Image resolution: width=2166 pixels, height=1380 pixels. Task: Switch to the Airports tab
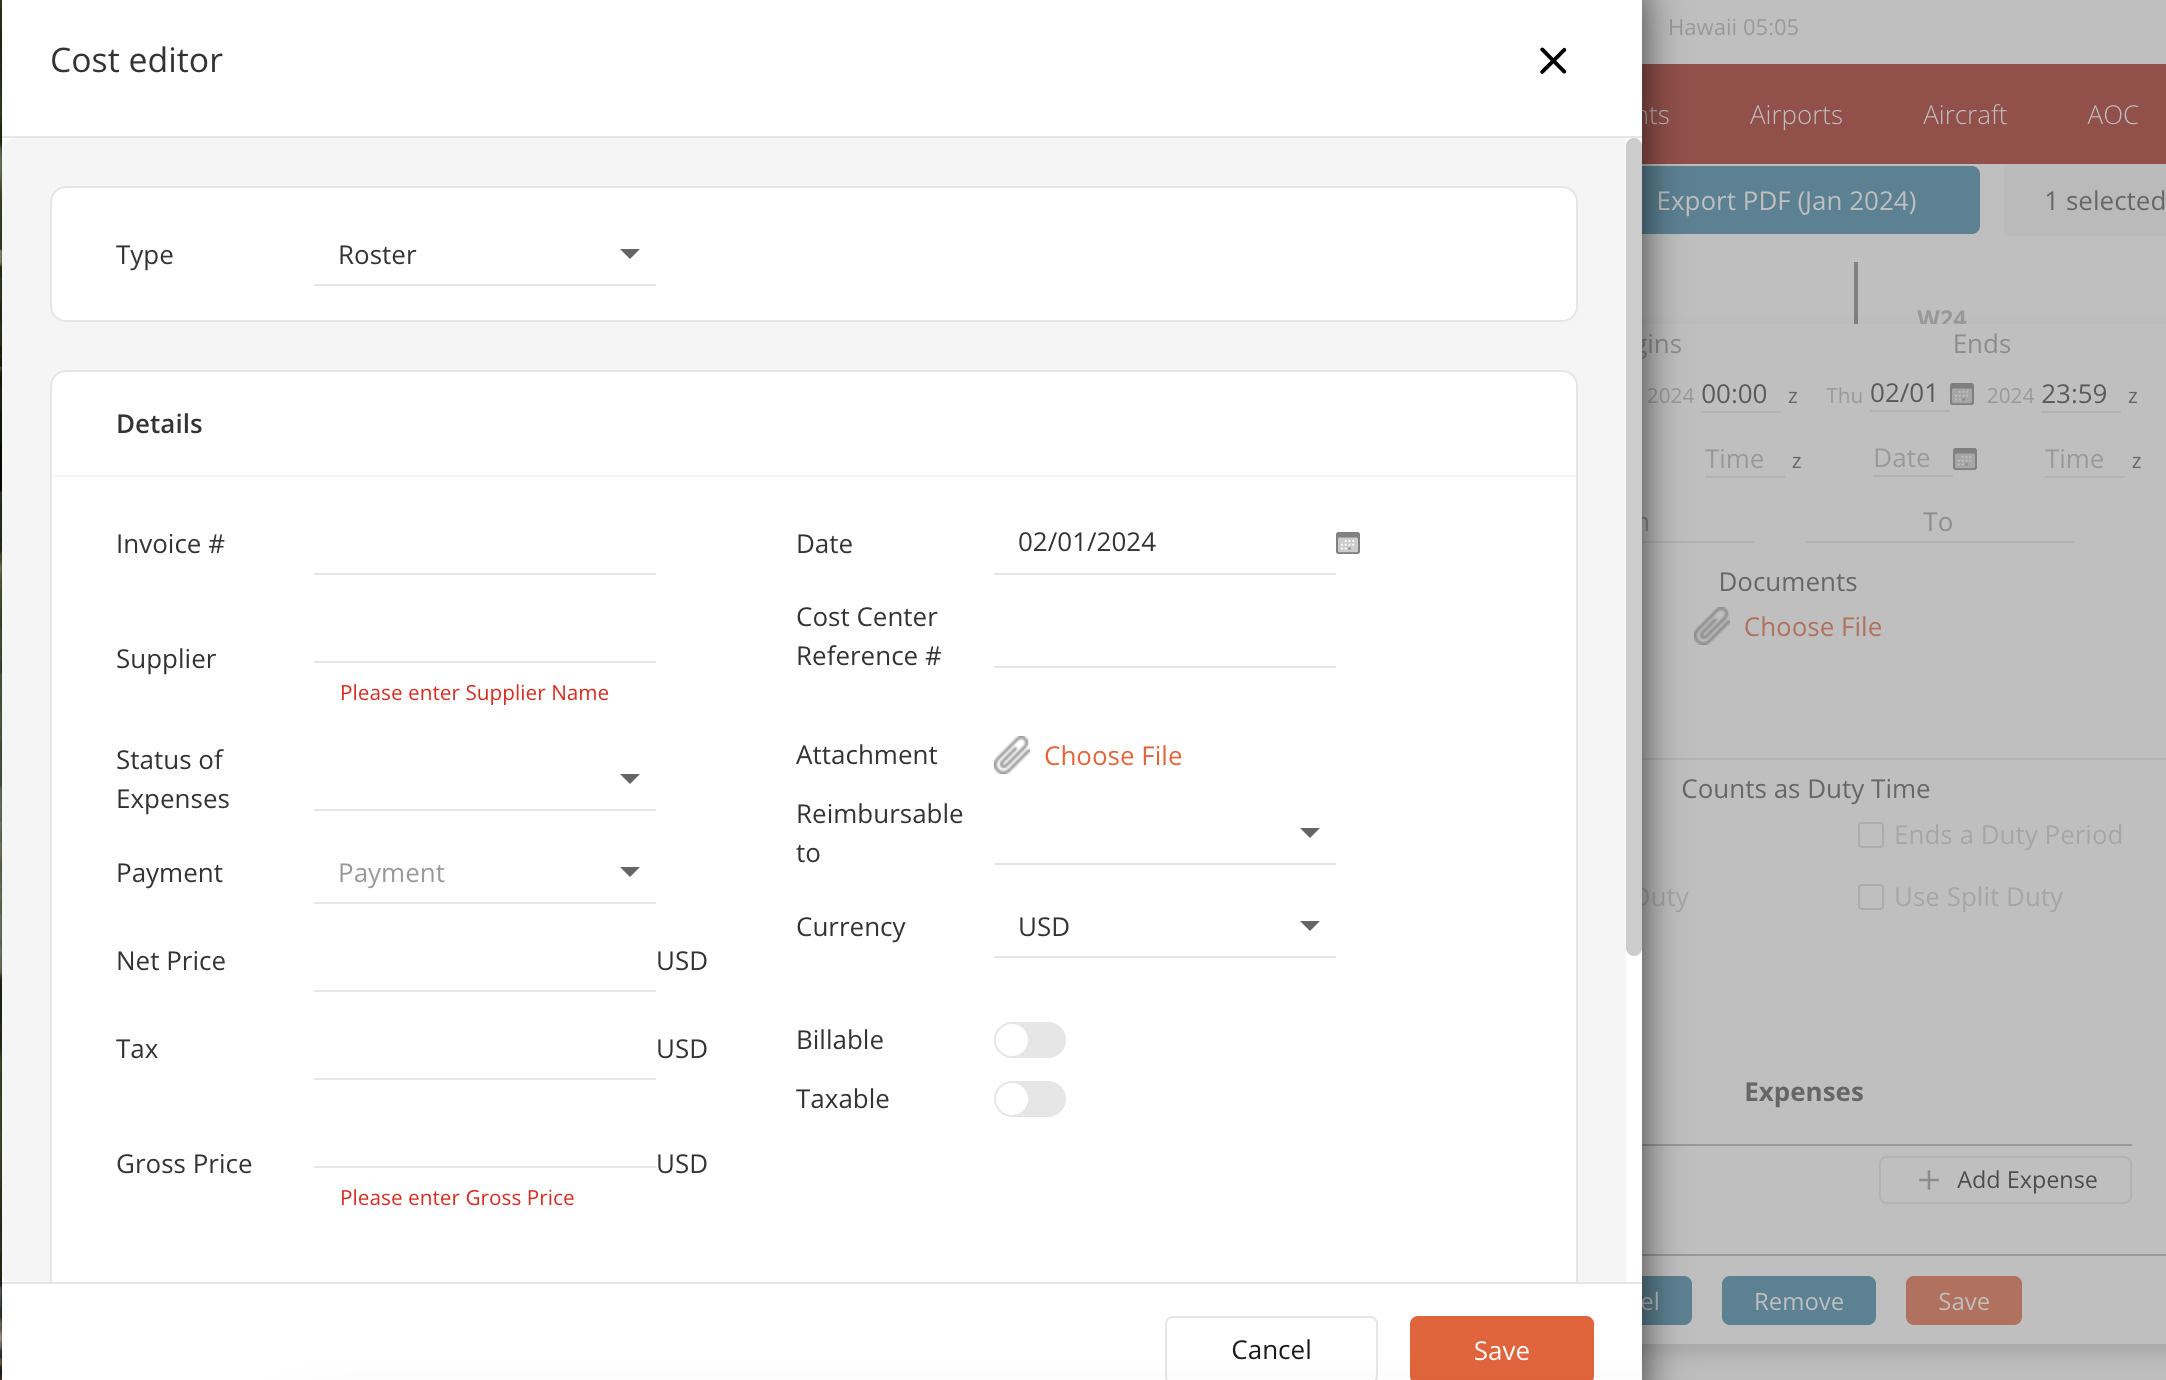click(x=1795, y=115)
